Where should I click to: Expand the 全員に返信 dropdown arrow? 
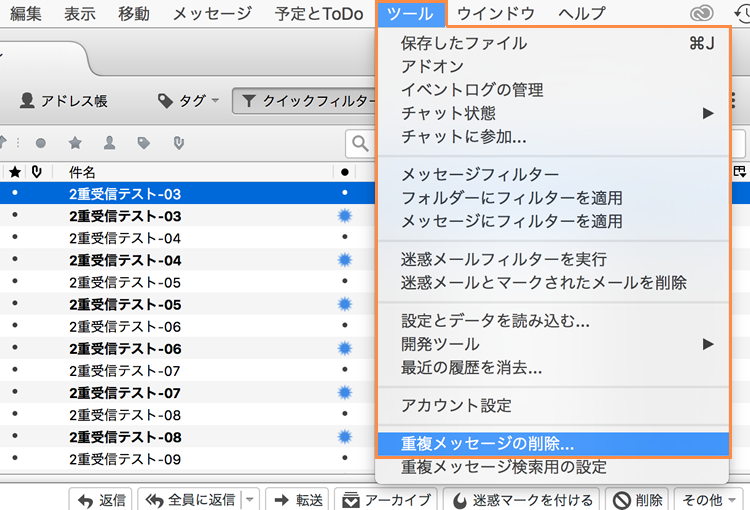[x=250, y=500]
